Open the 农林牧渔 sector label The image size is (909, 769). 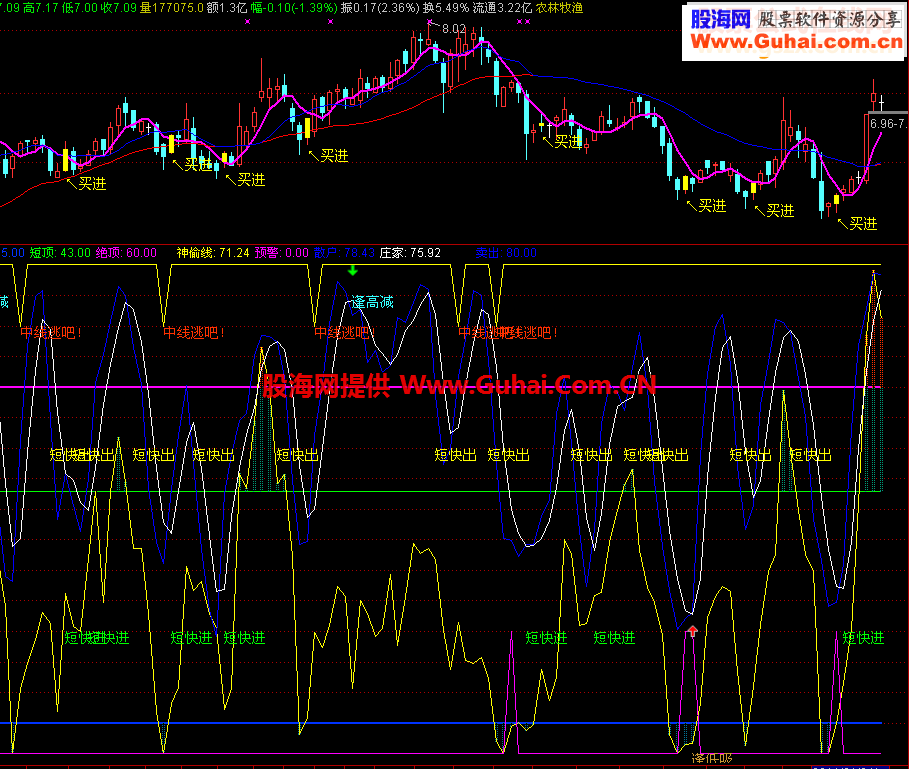click(x=559, y=8)
